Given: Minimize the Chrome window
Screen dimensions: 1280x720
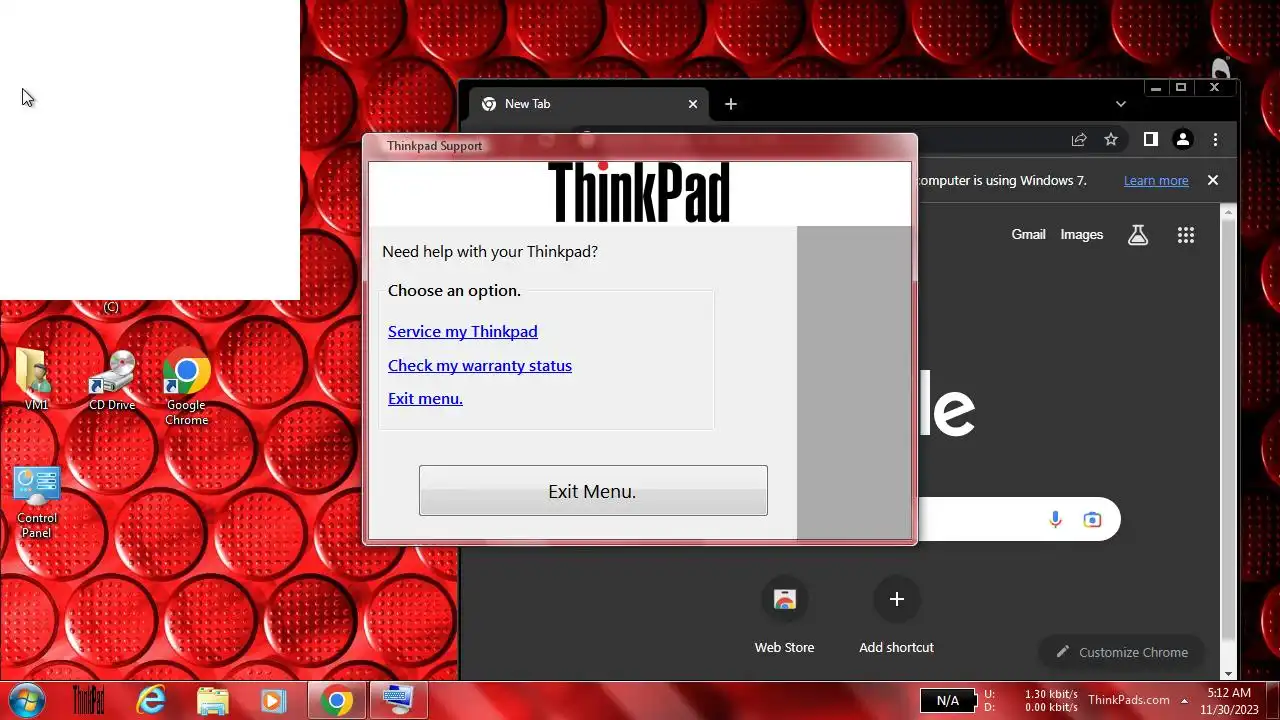Looking at the screenshot, I should pos(1156,88).
